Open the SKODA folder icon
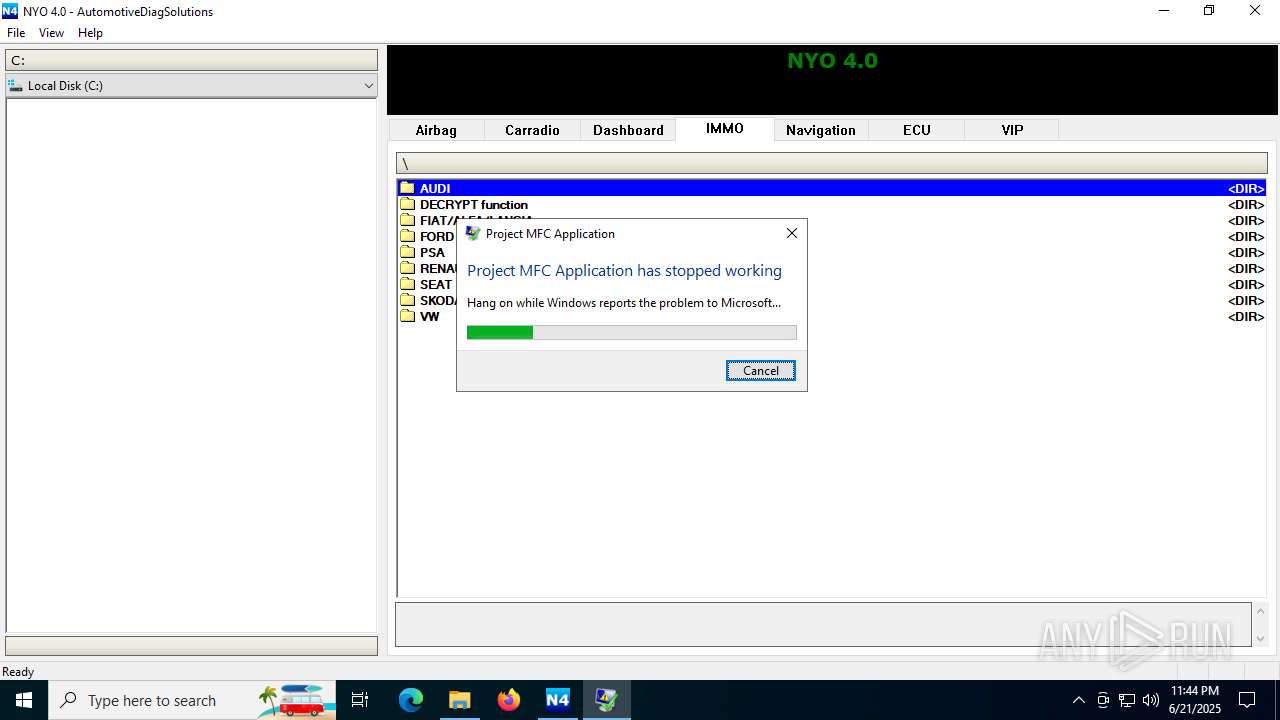This screenshot has width=1280, height=720. click(407, 300)
